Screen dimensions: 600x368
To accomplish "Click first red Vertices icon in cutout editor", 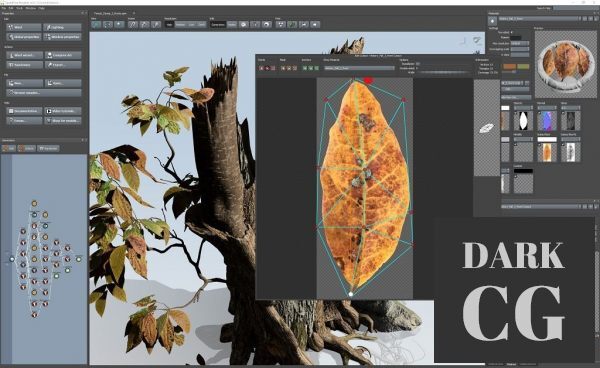I will click(x=262, y=68).
